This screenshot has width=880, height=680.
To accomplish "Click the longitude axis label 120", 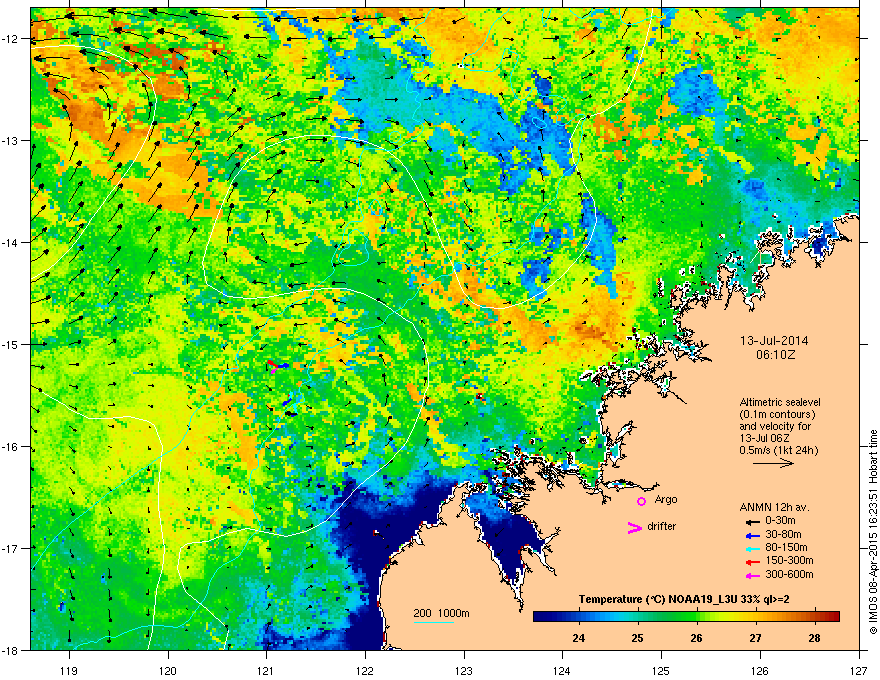I will pos(168,670).
